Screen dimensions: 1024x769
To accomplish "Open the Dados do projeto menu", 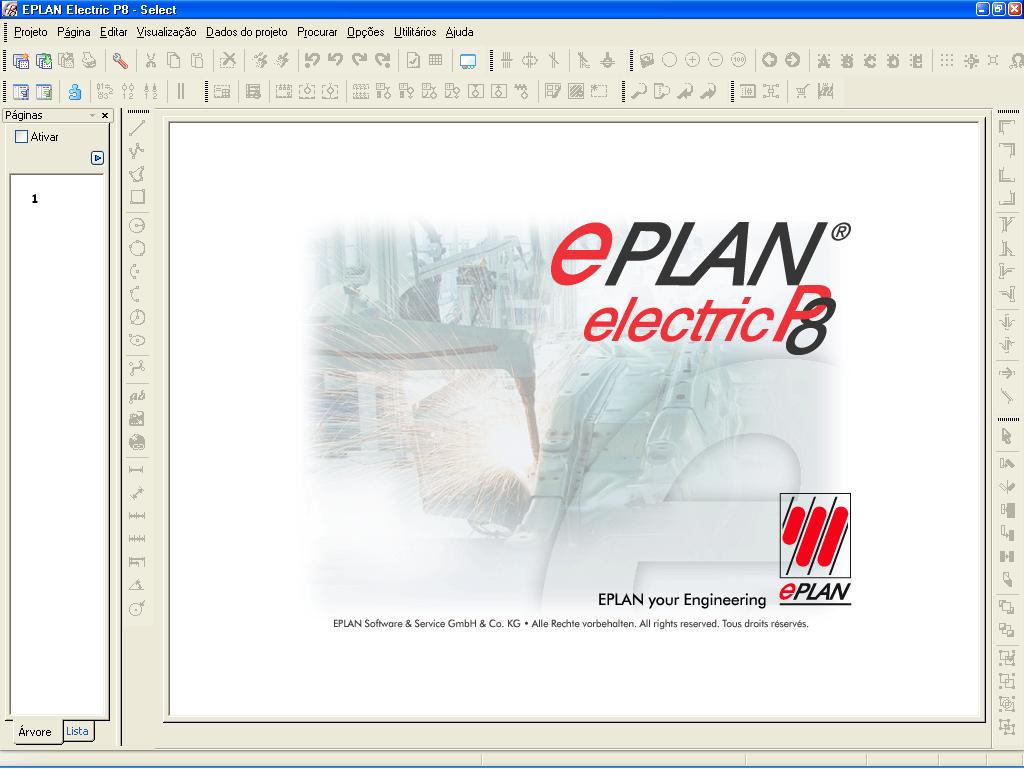I will click(x=247, y=32).
